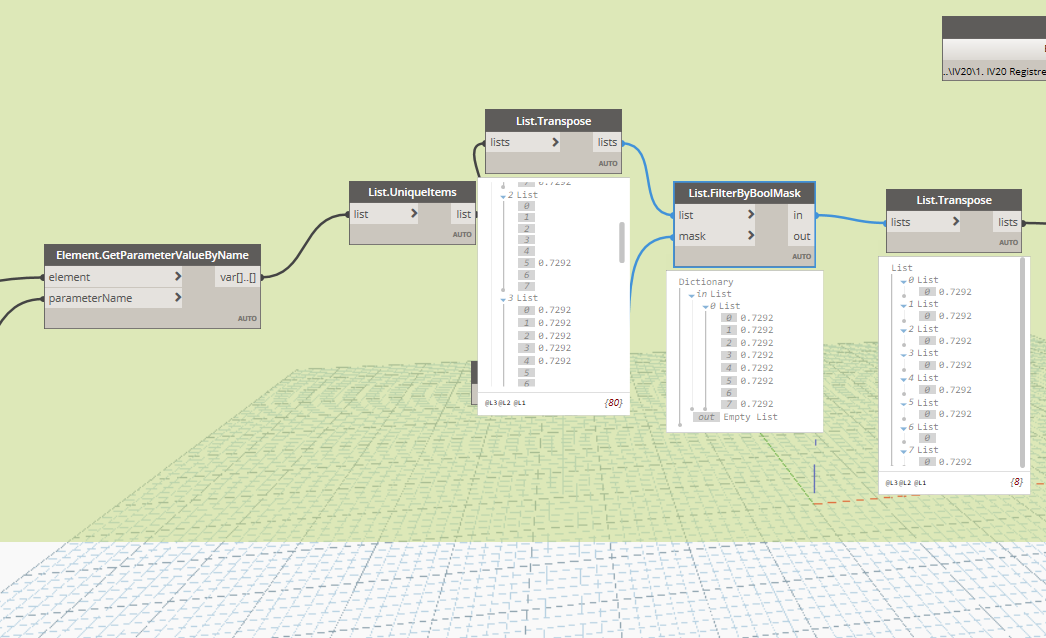Collapse '3 List' in middle Transpose preview
The image size is (1046, 638).
(503, 300)
